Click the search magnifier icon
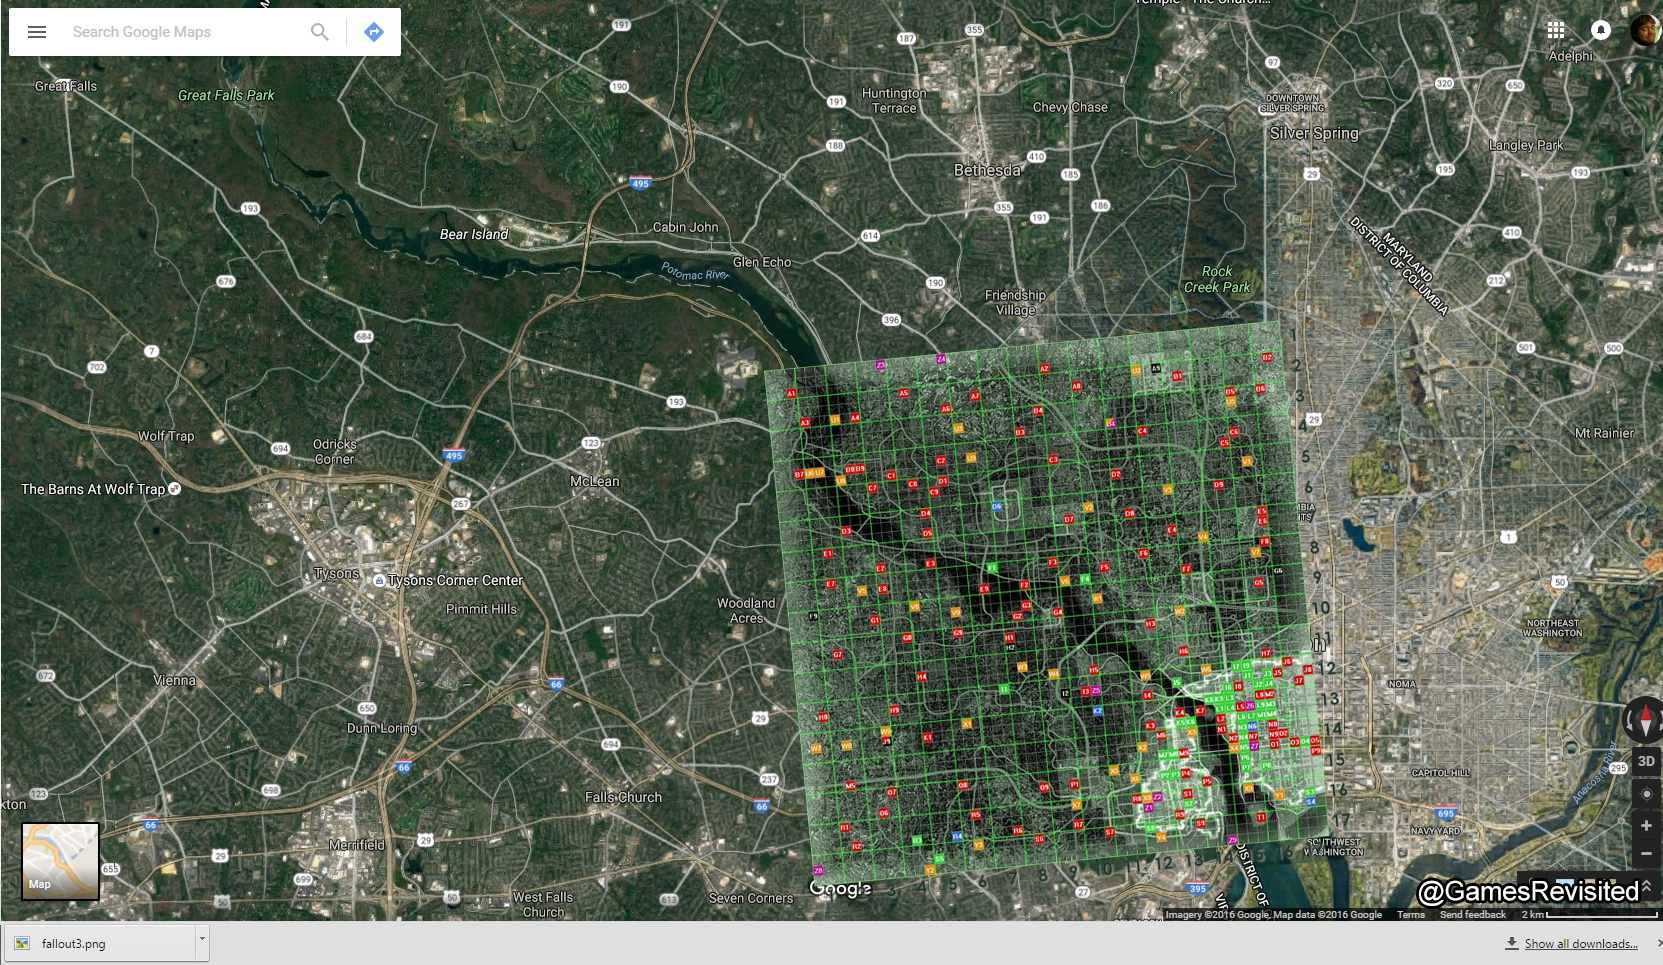This screenshot has width=1663, height=965. coord(319,32)
